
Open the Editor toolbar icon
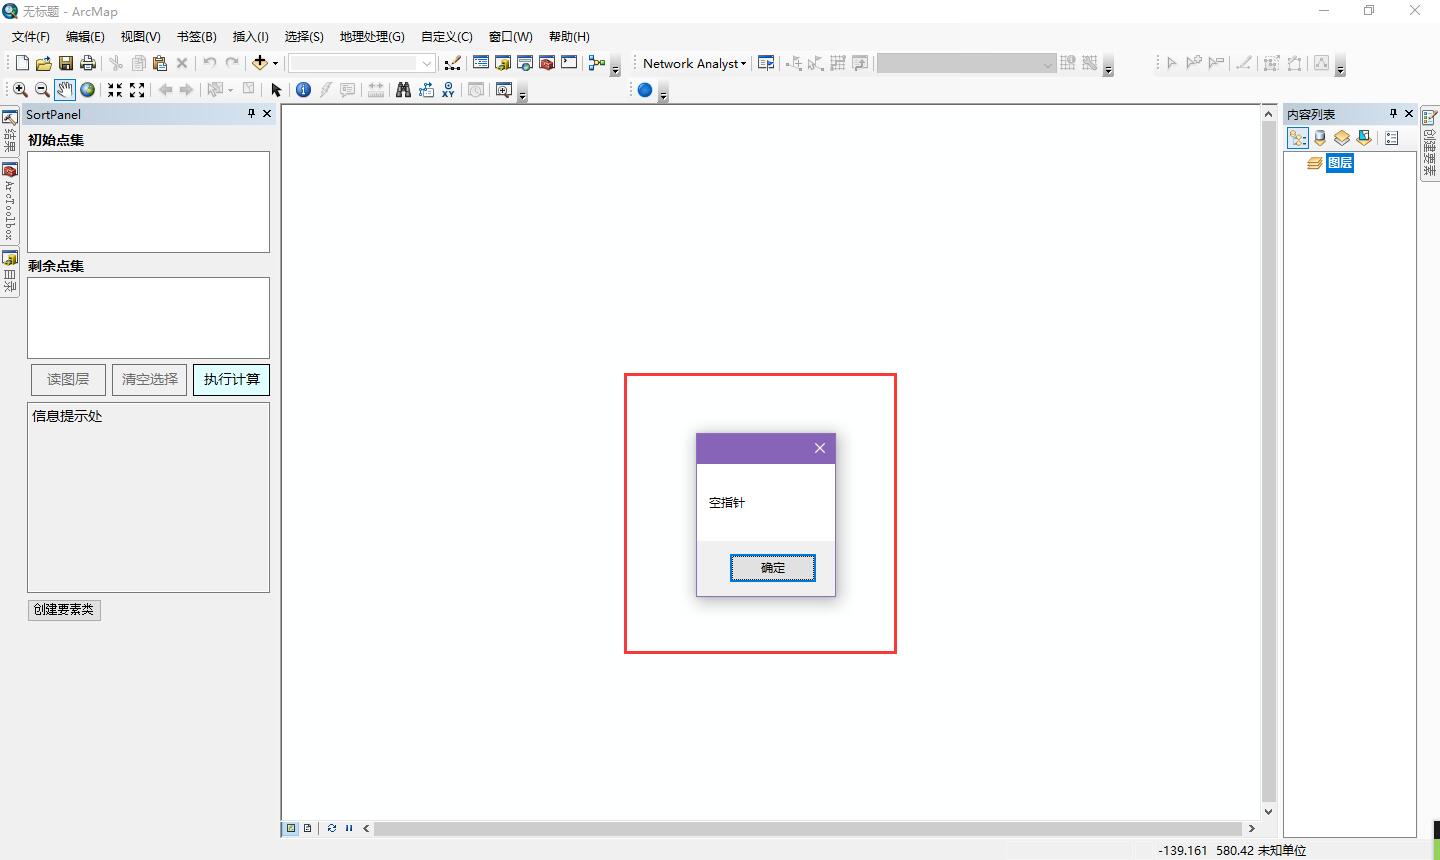(453, 63)
